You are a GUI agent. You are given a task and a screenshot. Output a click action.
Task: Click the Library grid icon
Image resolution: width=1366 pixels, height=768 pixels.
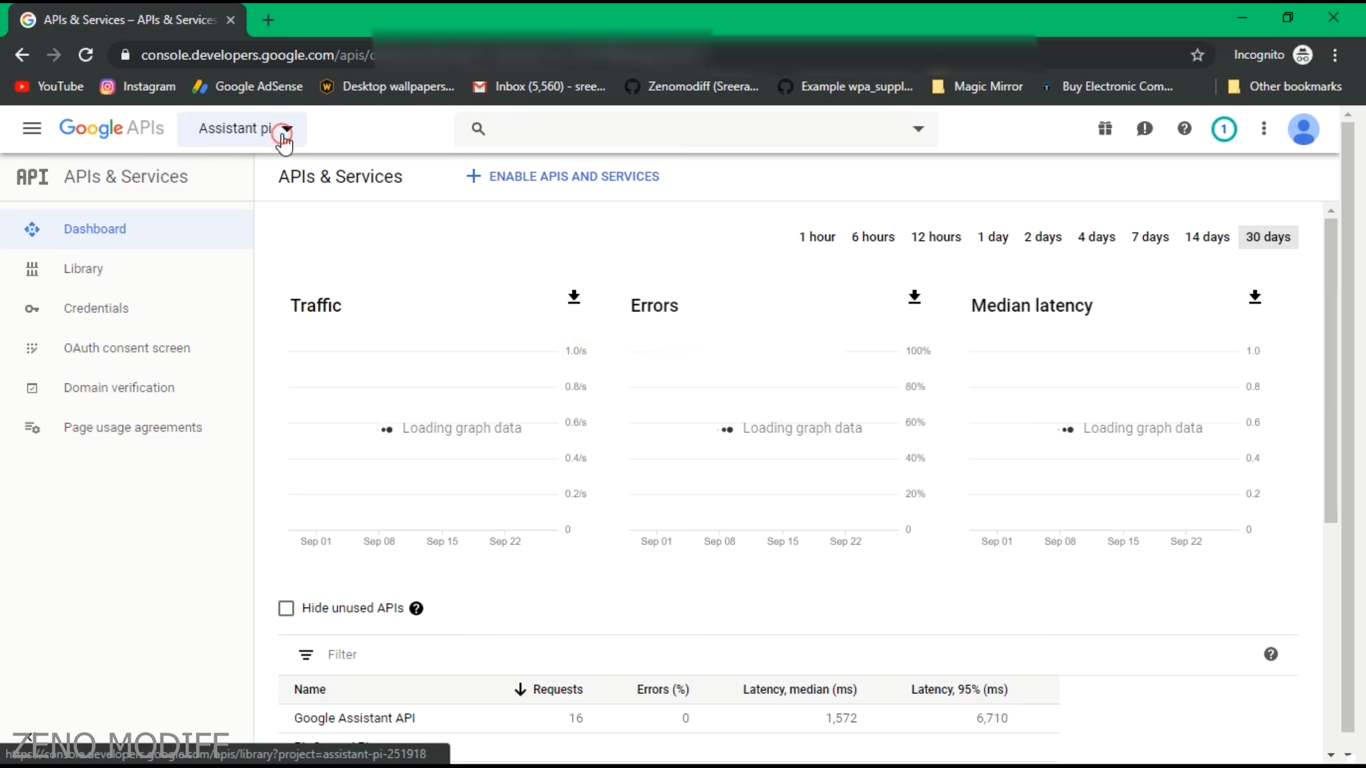click(x=32, y=269)
